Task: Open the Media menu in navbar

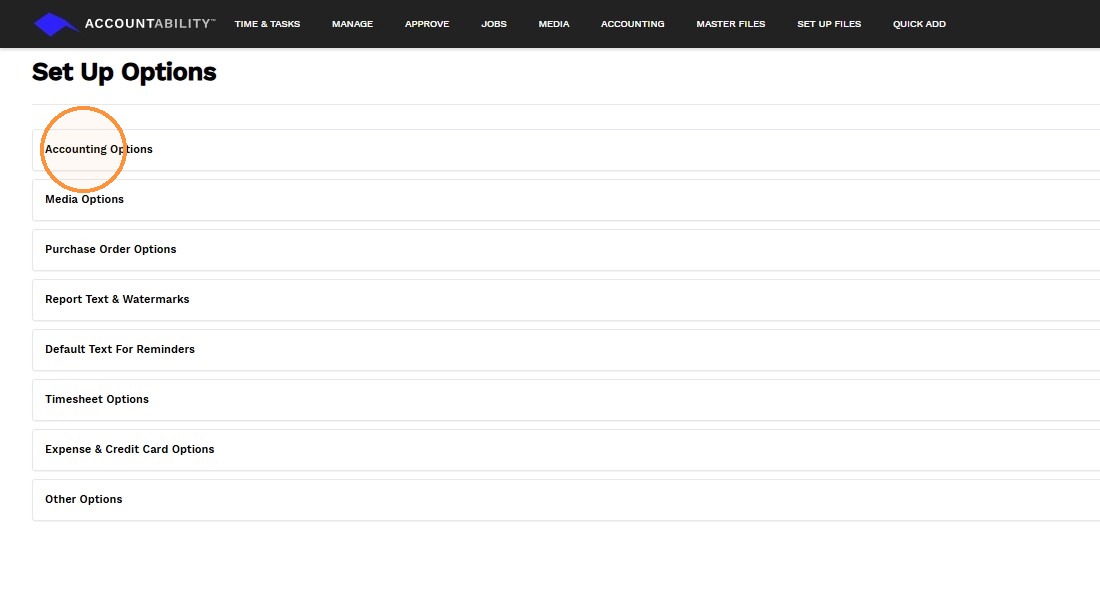Action: tap(554, 24)
